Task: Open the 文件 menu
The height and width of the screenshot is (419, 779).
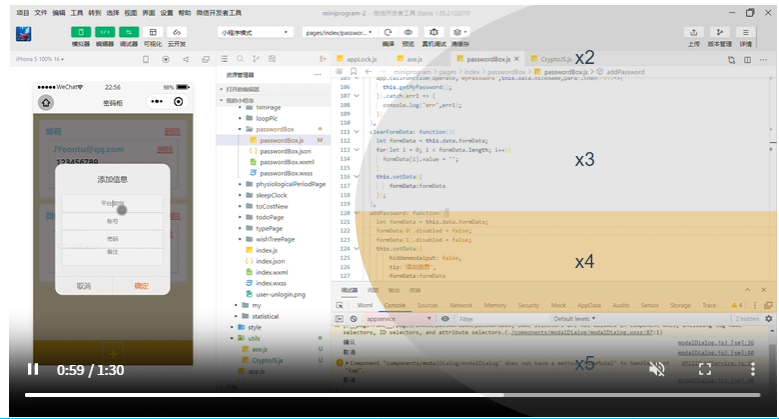Action: click(x=41, y=13)
